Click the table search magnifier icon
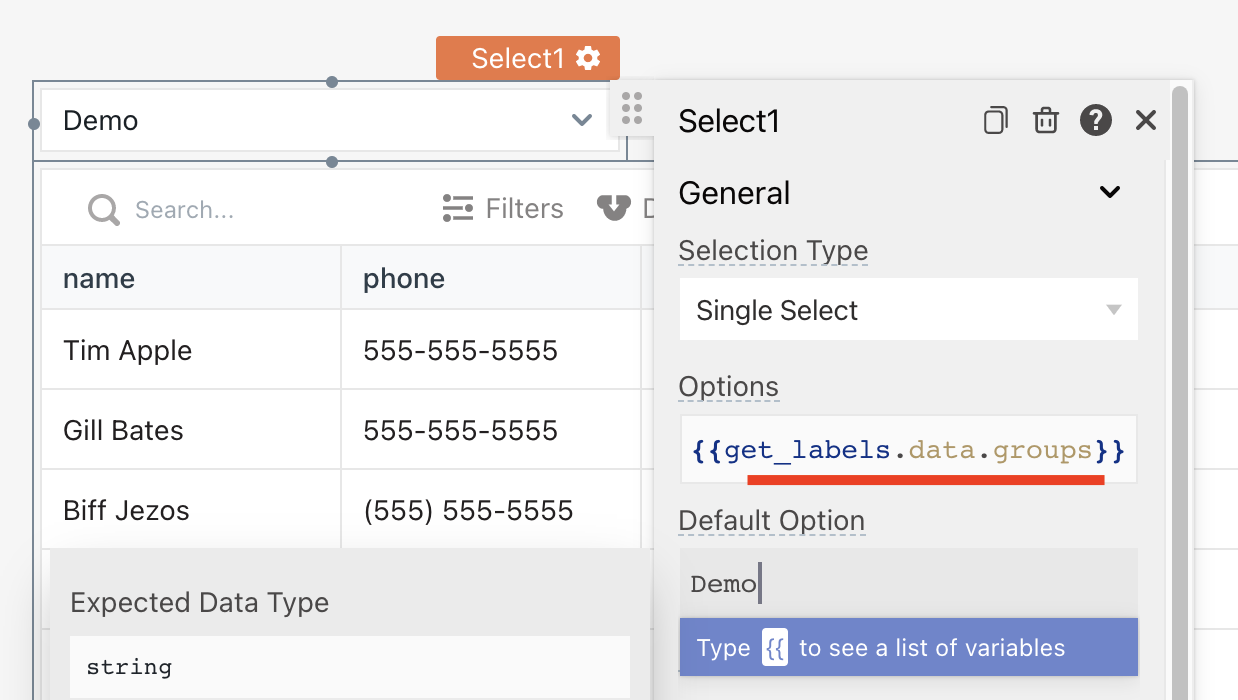 pyautogui.click(x=103, y=209)
